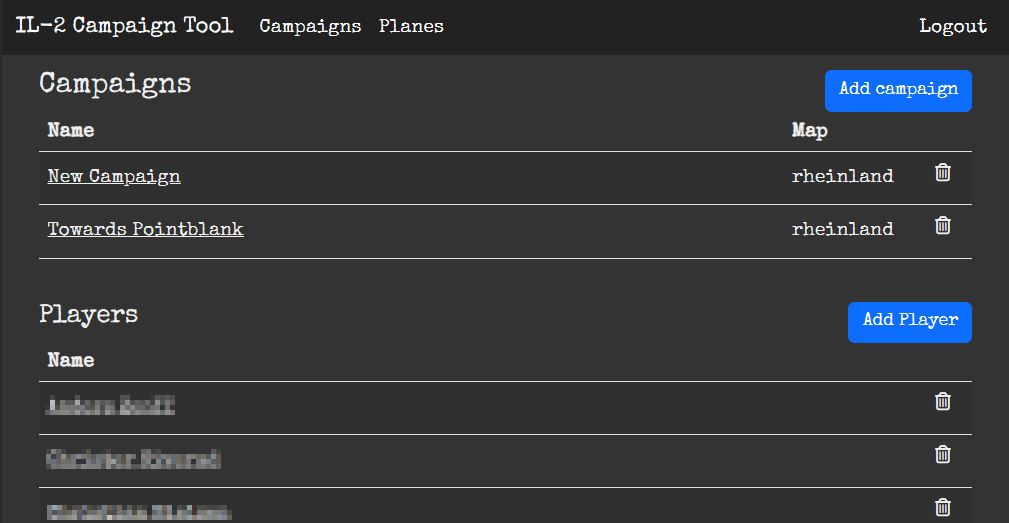Image resolution: width=1009 pixels, height=523 pixels.
Task: Open the Campaigns navigation menu item
Action: click(x=310, y=27)
